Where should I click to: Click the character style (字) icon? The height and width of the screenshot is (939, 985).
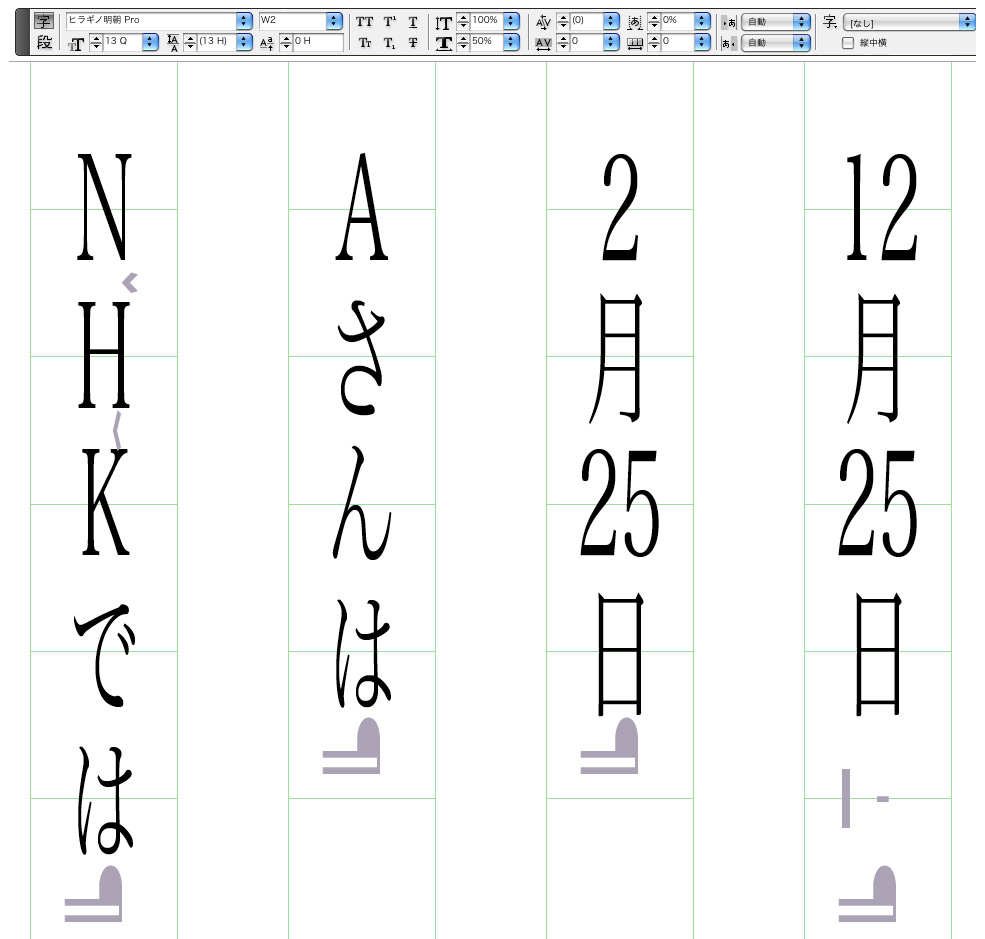(x=830, y=22)
